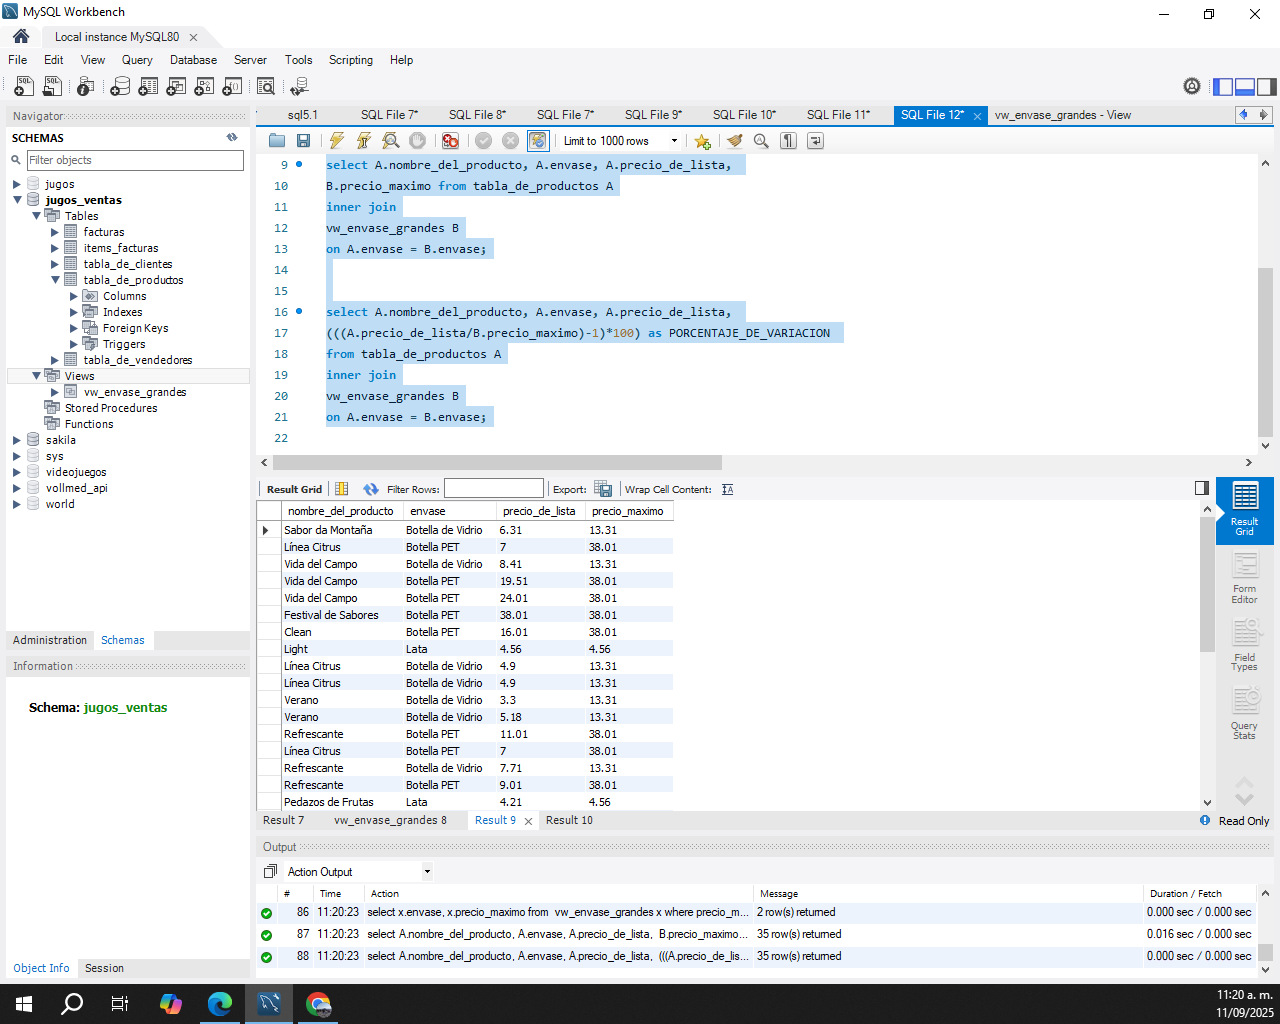Close the SQL File 12* tab
Screen dimensions: 1280x1024
pyautogui.click(x=977, y=116)
